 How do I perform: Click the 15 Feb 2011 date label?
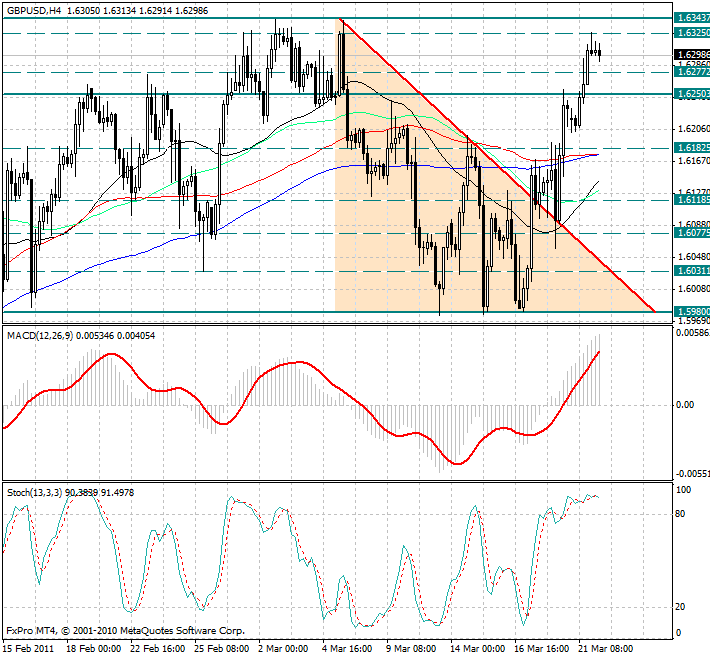point(28,648)
